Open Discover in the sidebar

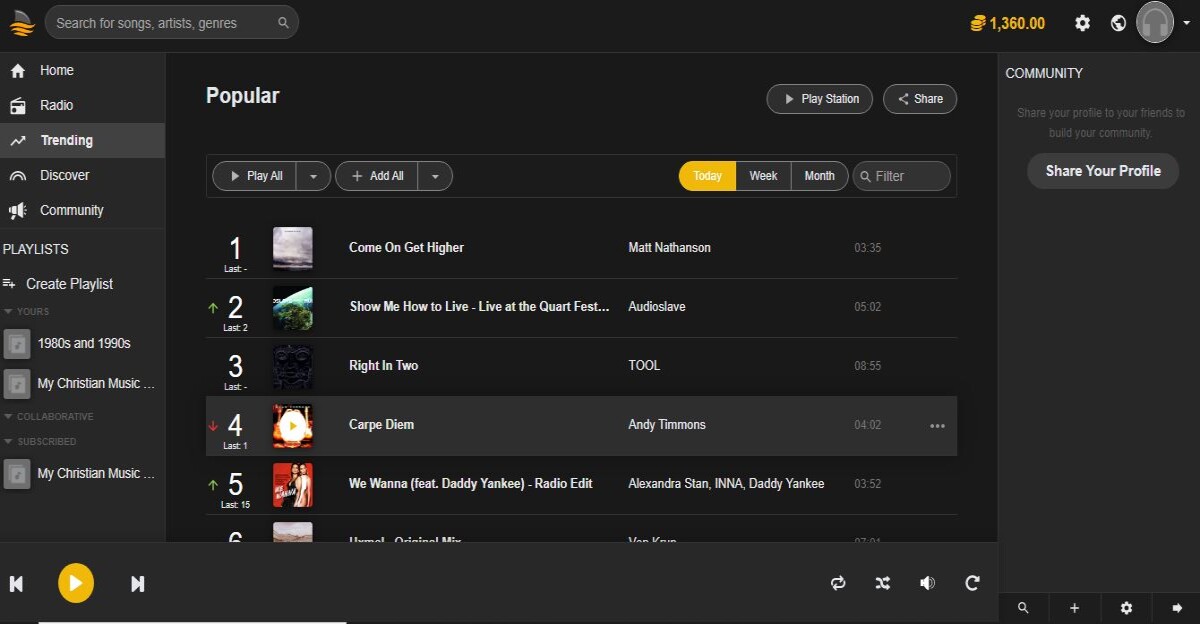pos(82,175)
